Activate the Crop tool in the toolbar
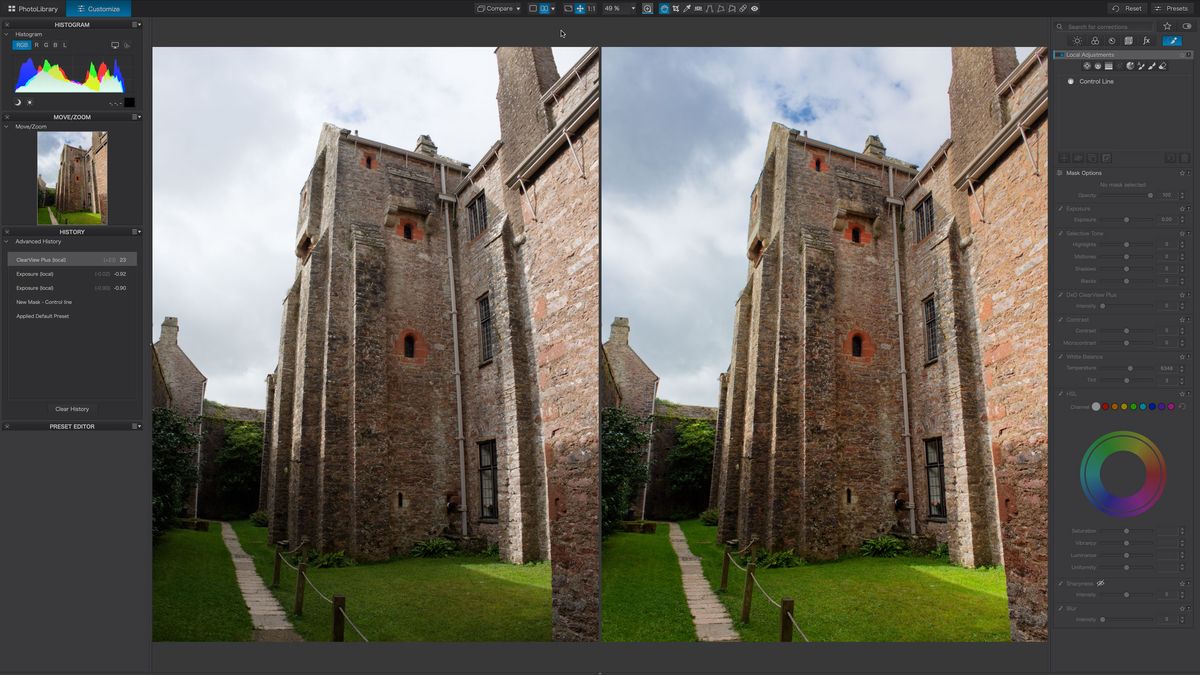 tap(676, 8)
